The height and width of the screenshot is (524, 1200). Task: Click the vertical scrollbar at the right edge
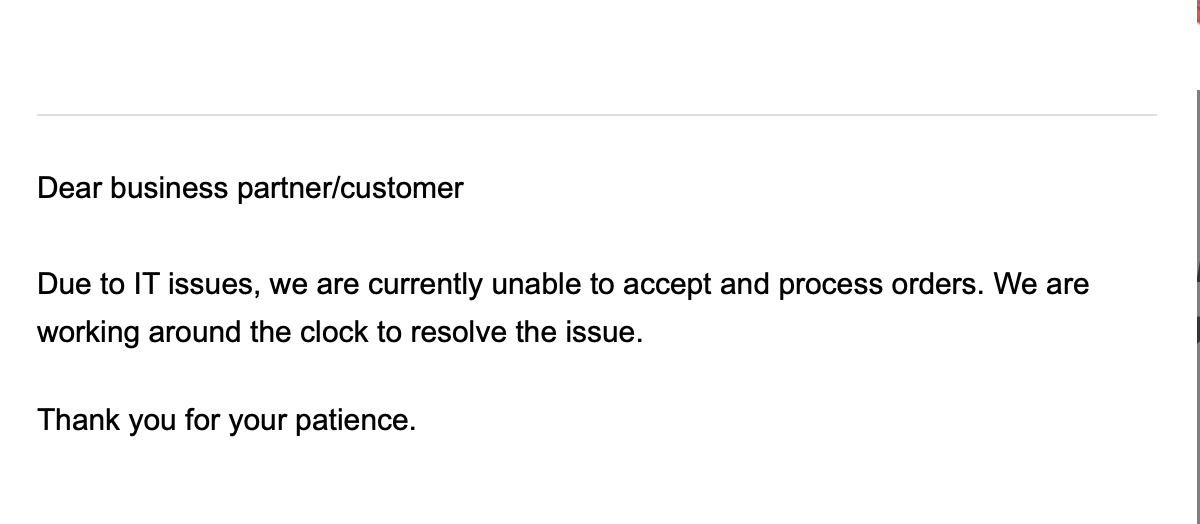(x=1198, y=300)
